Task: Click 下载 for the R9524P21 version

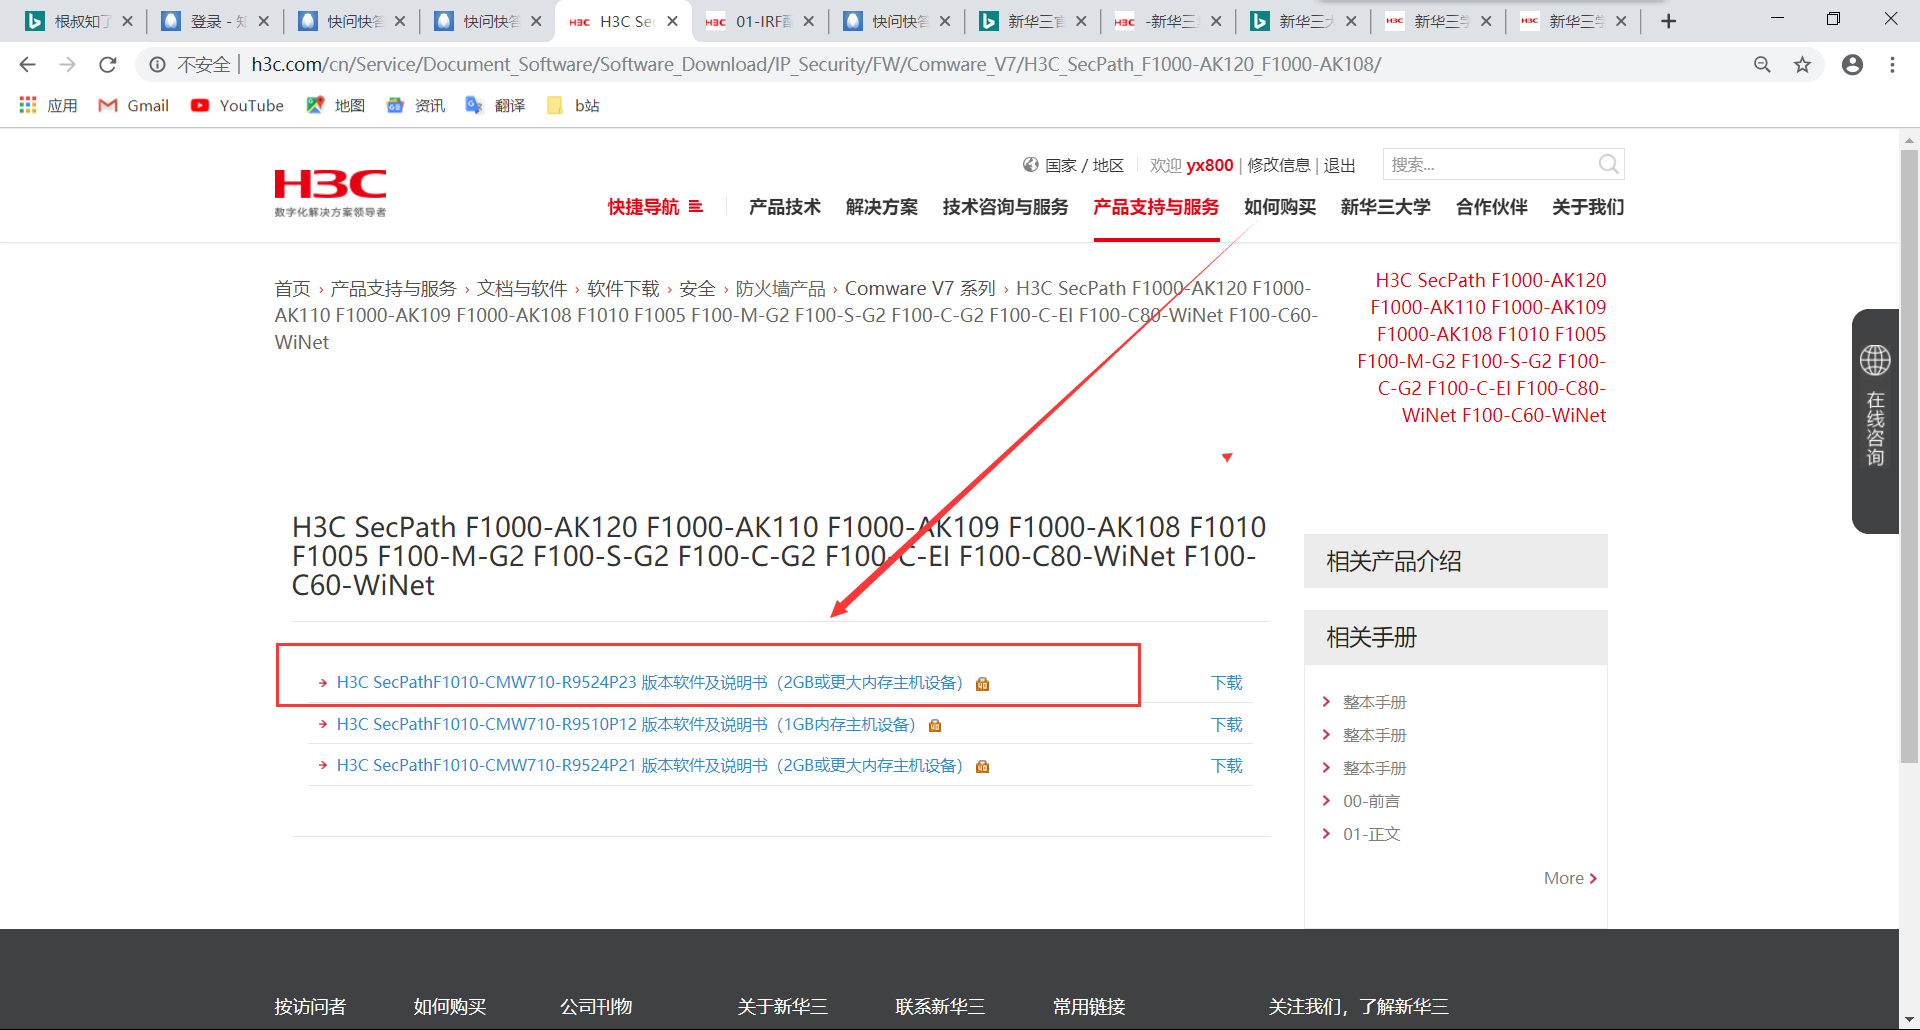Action: click(1227, 766)
